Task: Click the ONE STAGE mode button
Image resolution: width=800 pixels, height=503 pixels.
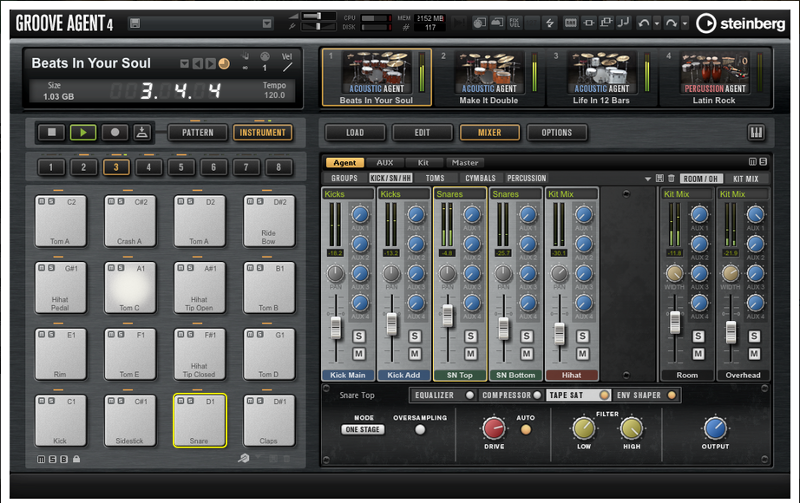Action: pos(363,430)
